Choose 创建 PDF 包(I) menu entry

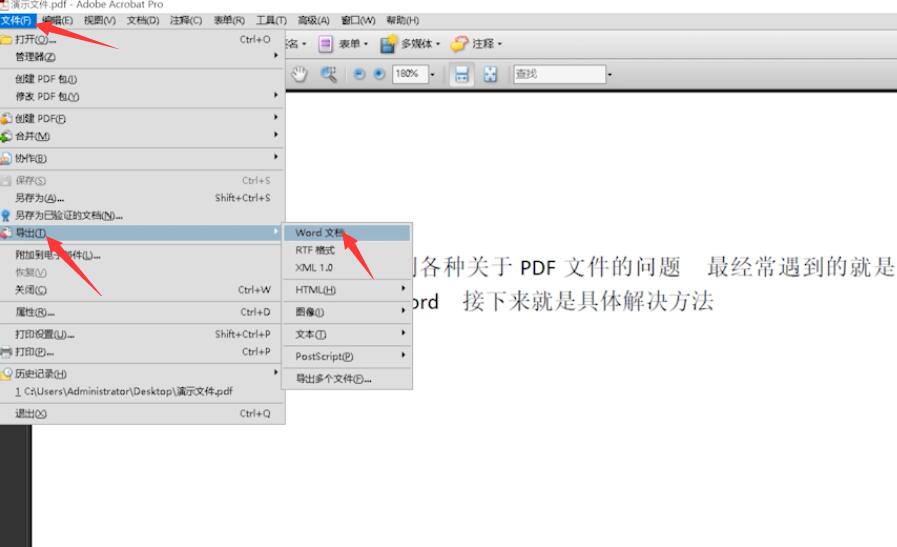point(142,79)
